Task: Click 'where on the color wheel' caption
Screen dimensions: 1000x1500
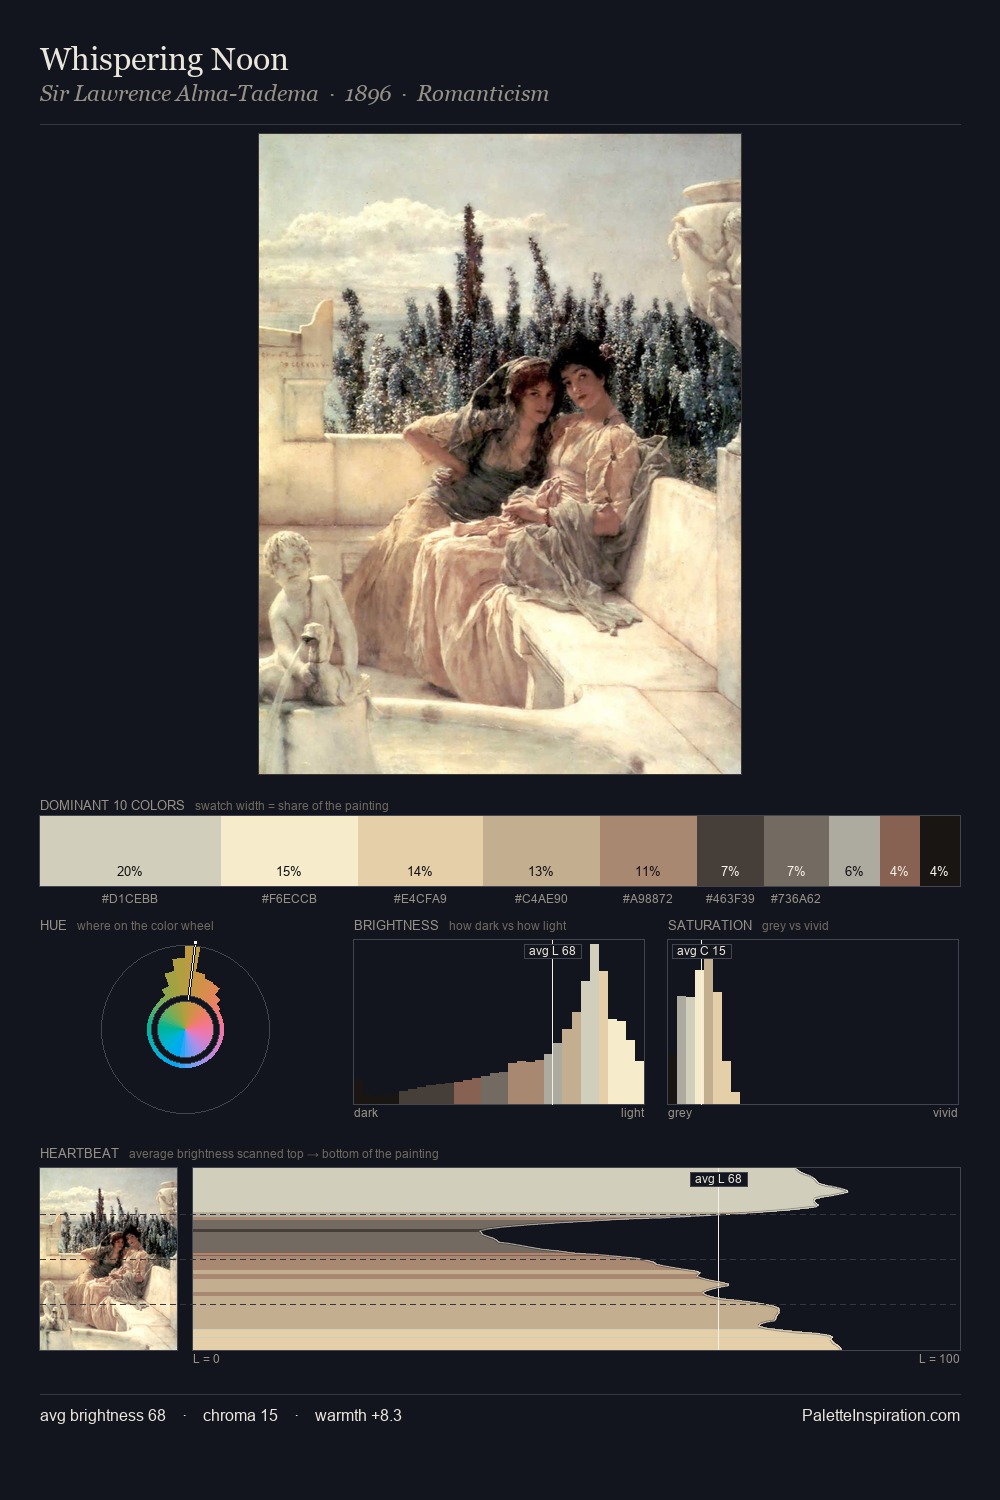Action: (145, 925)
